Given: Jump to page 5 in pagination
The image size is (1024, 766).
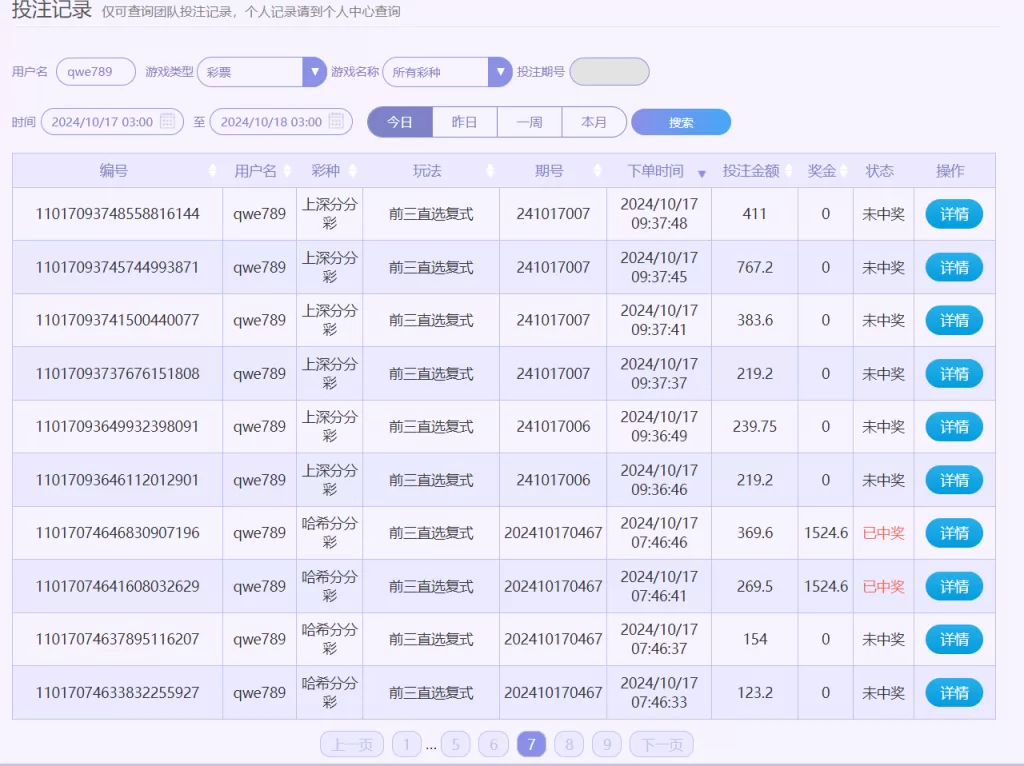Looking at the screenshot, I should [x=455, y=744].
